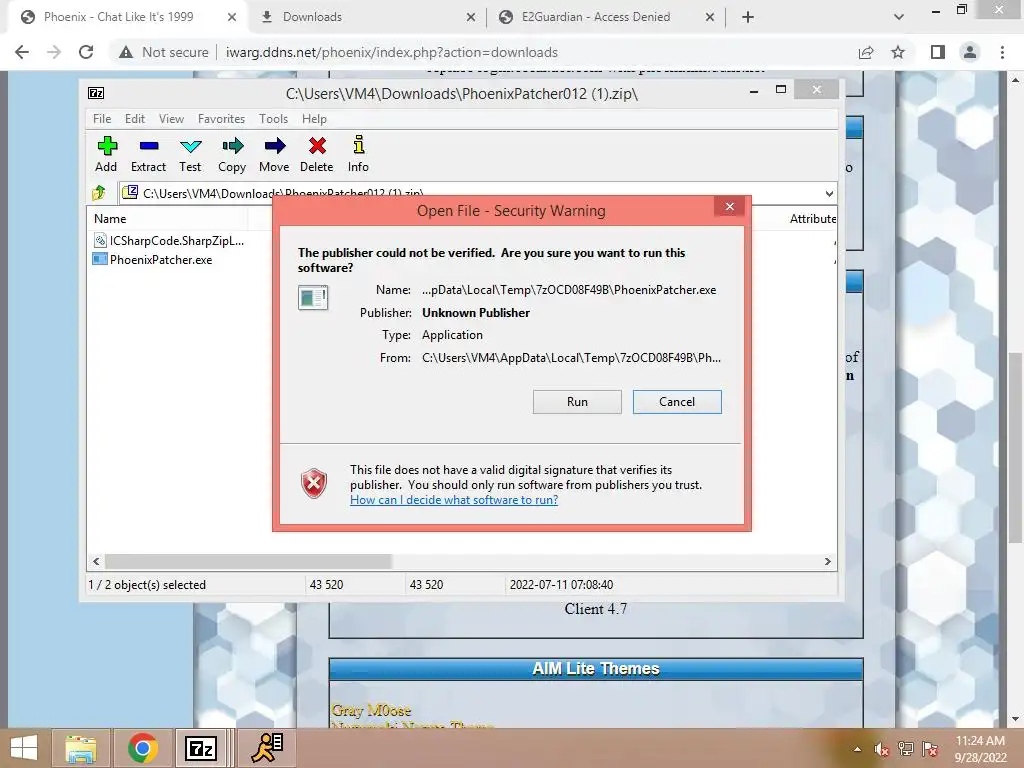Open File Explorer from taskbar
1024x768 pixels.
click(81, 748)
